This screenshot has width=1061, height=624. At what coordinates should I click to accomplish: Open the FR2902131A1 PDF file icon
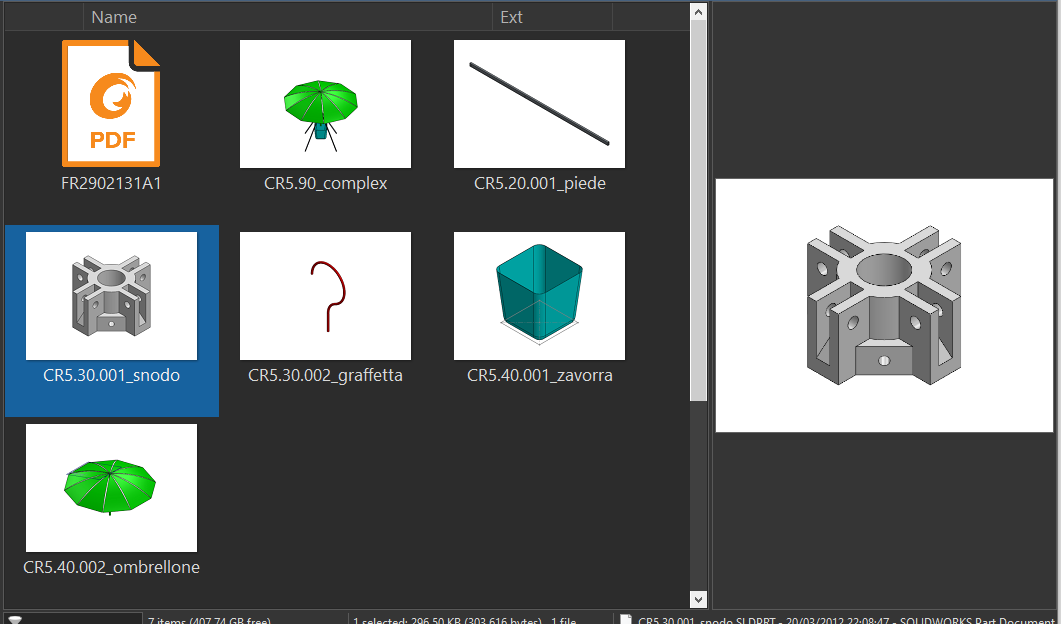(111, 103)
